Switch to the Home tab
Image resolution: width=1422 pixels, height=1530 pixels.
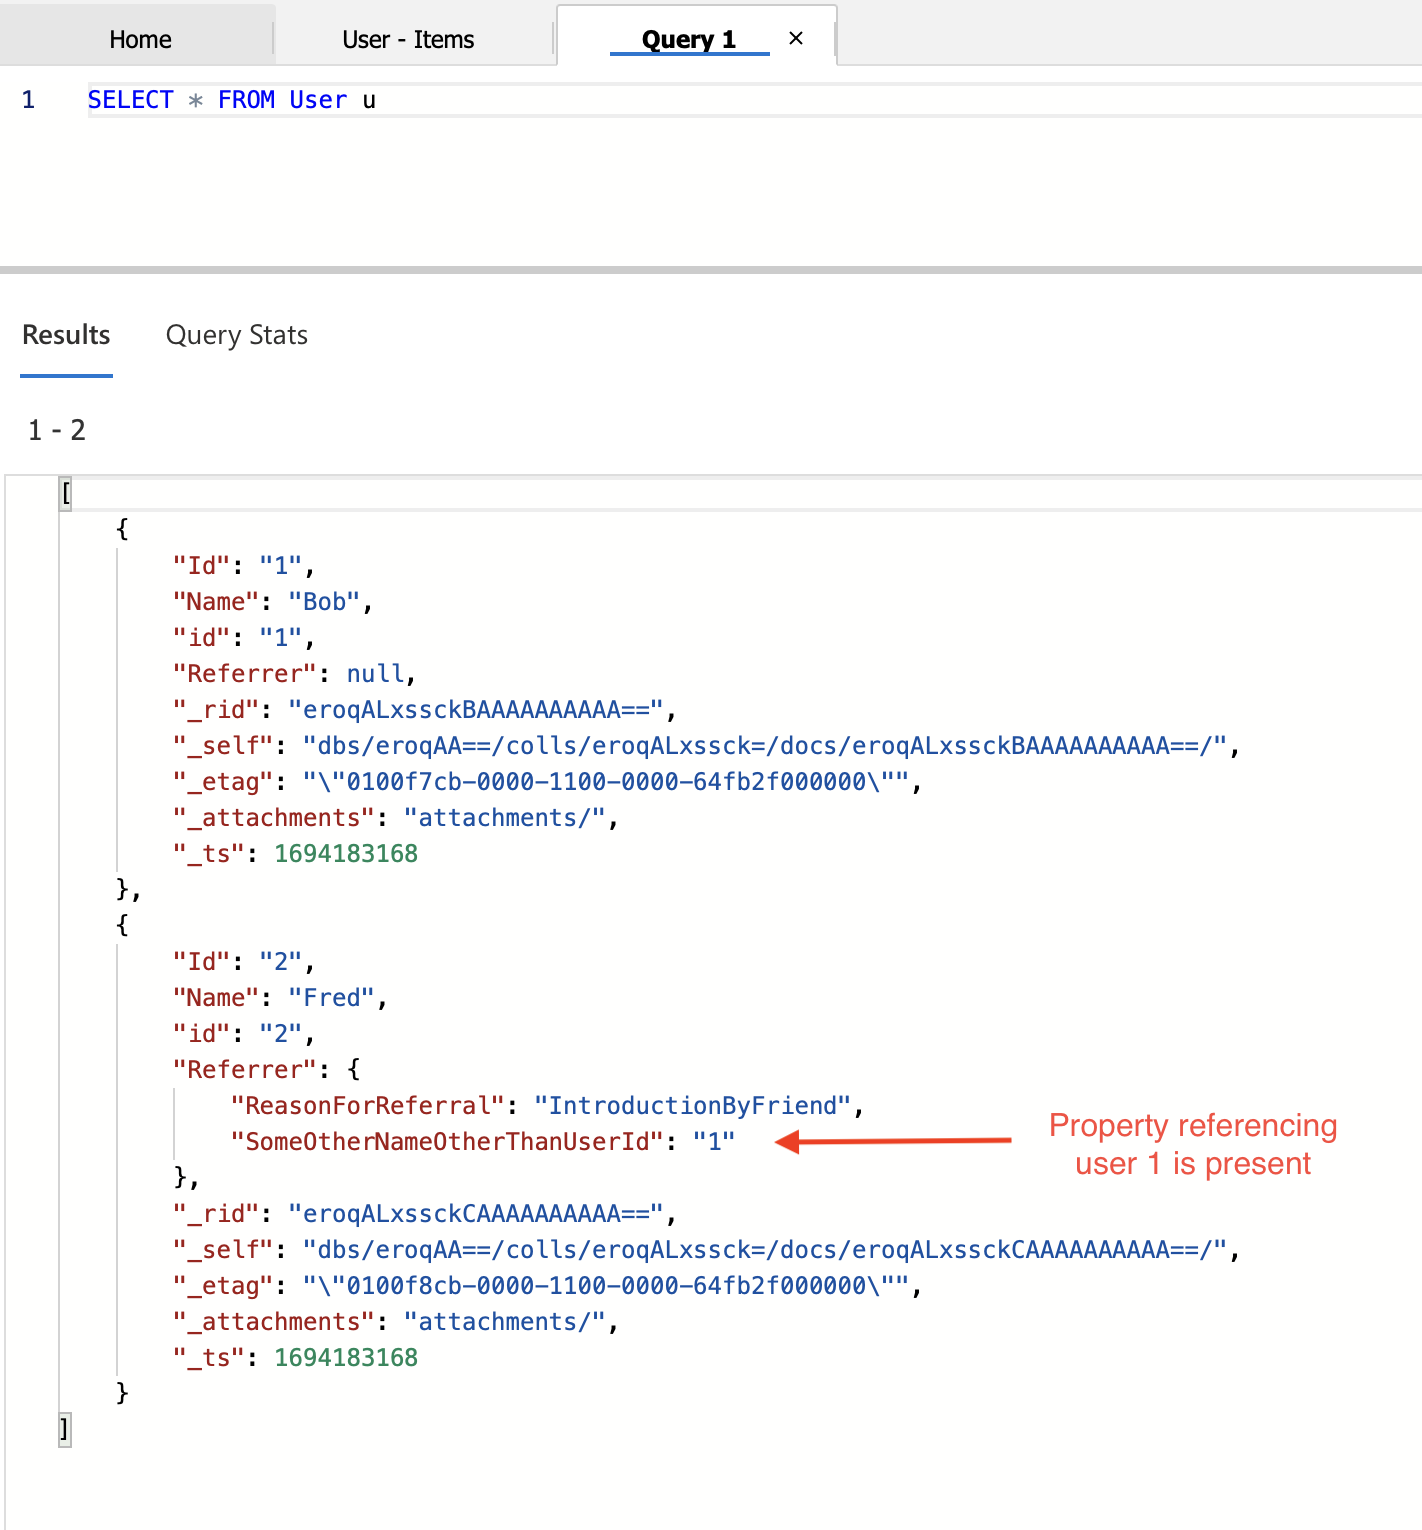[x=139, y=38]
